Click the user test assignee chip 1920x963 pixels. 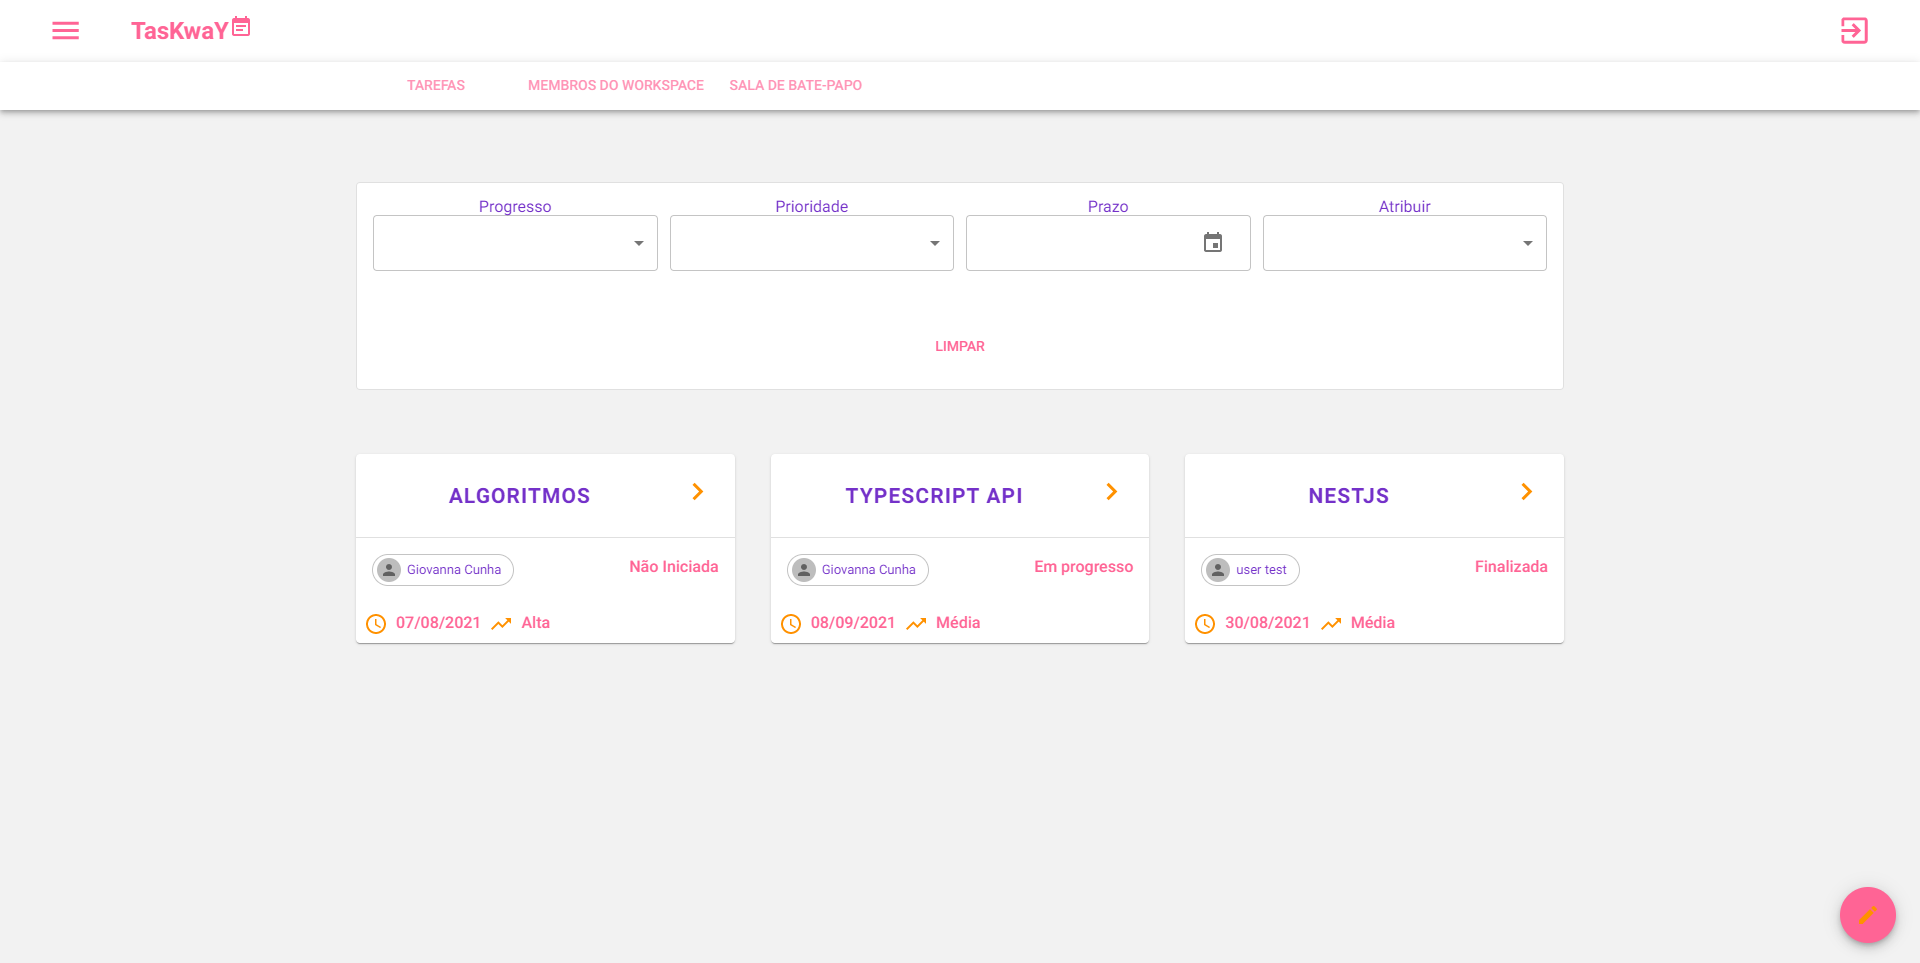click(1250, 570)
